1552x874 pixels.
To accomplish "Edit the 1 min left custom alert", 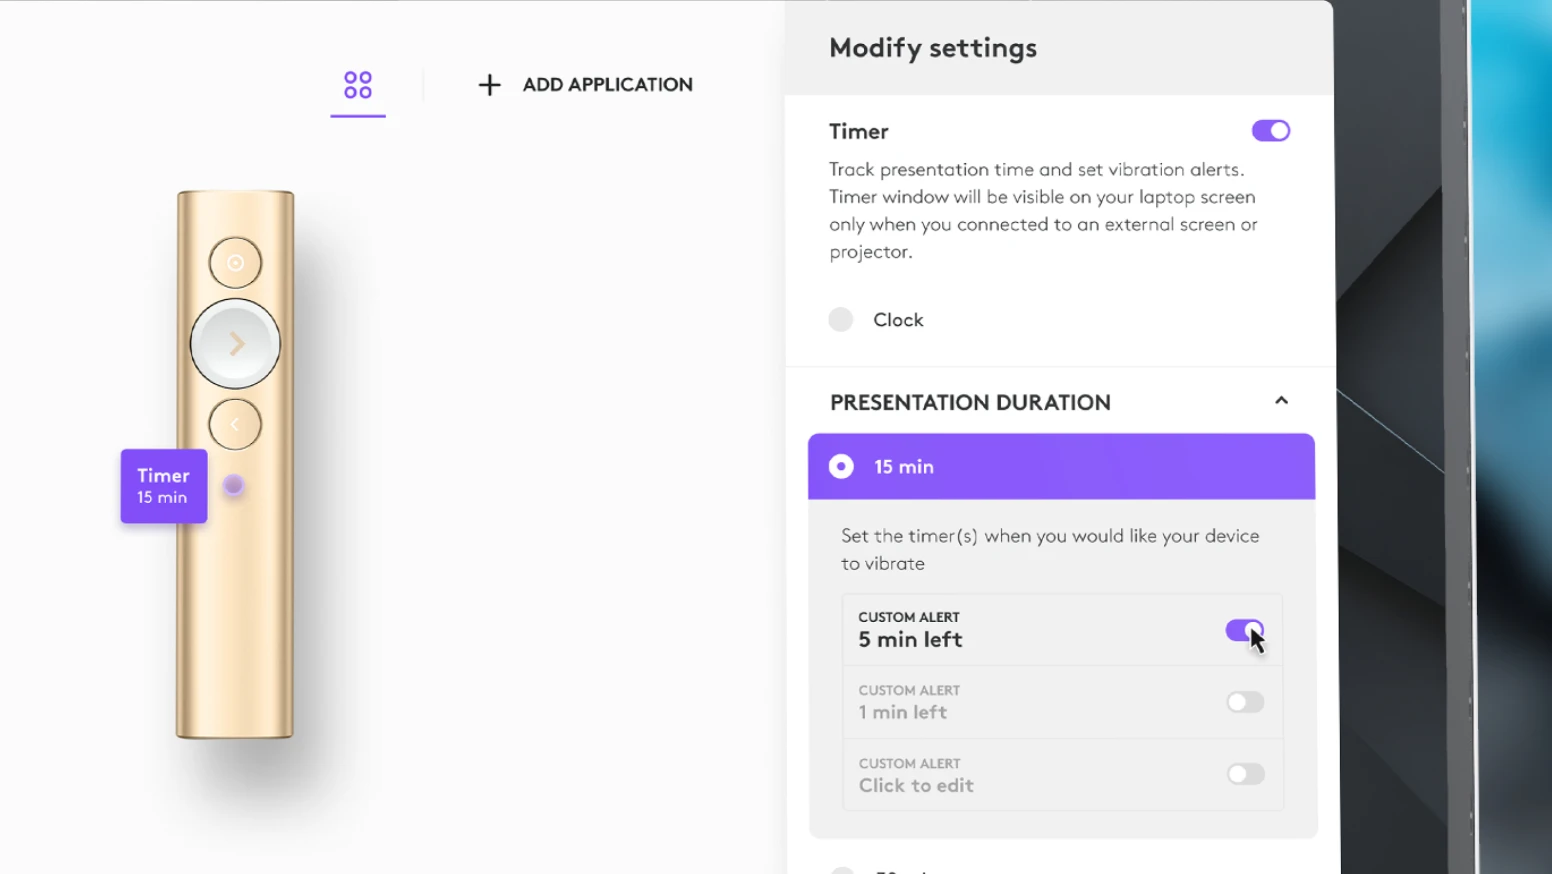I will 903,712.
